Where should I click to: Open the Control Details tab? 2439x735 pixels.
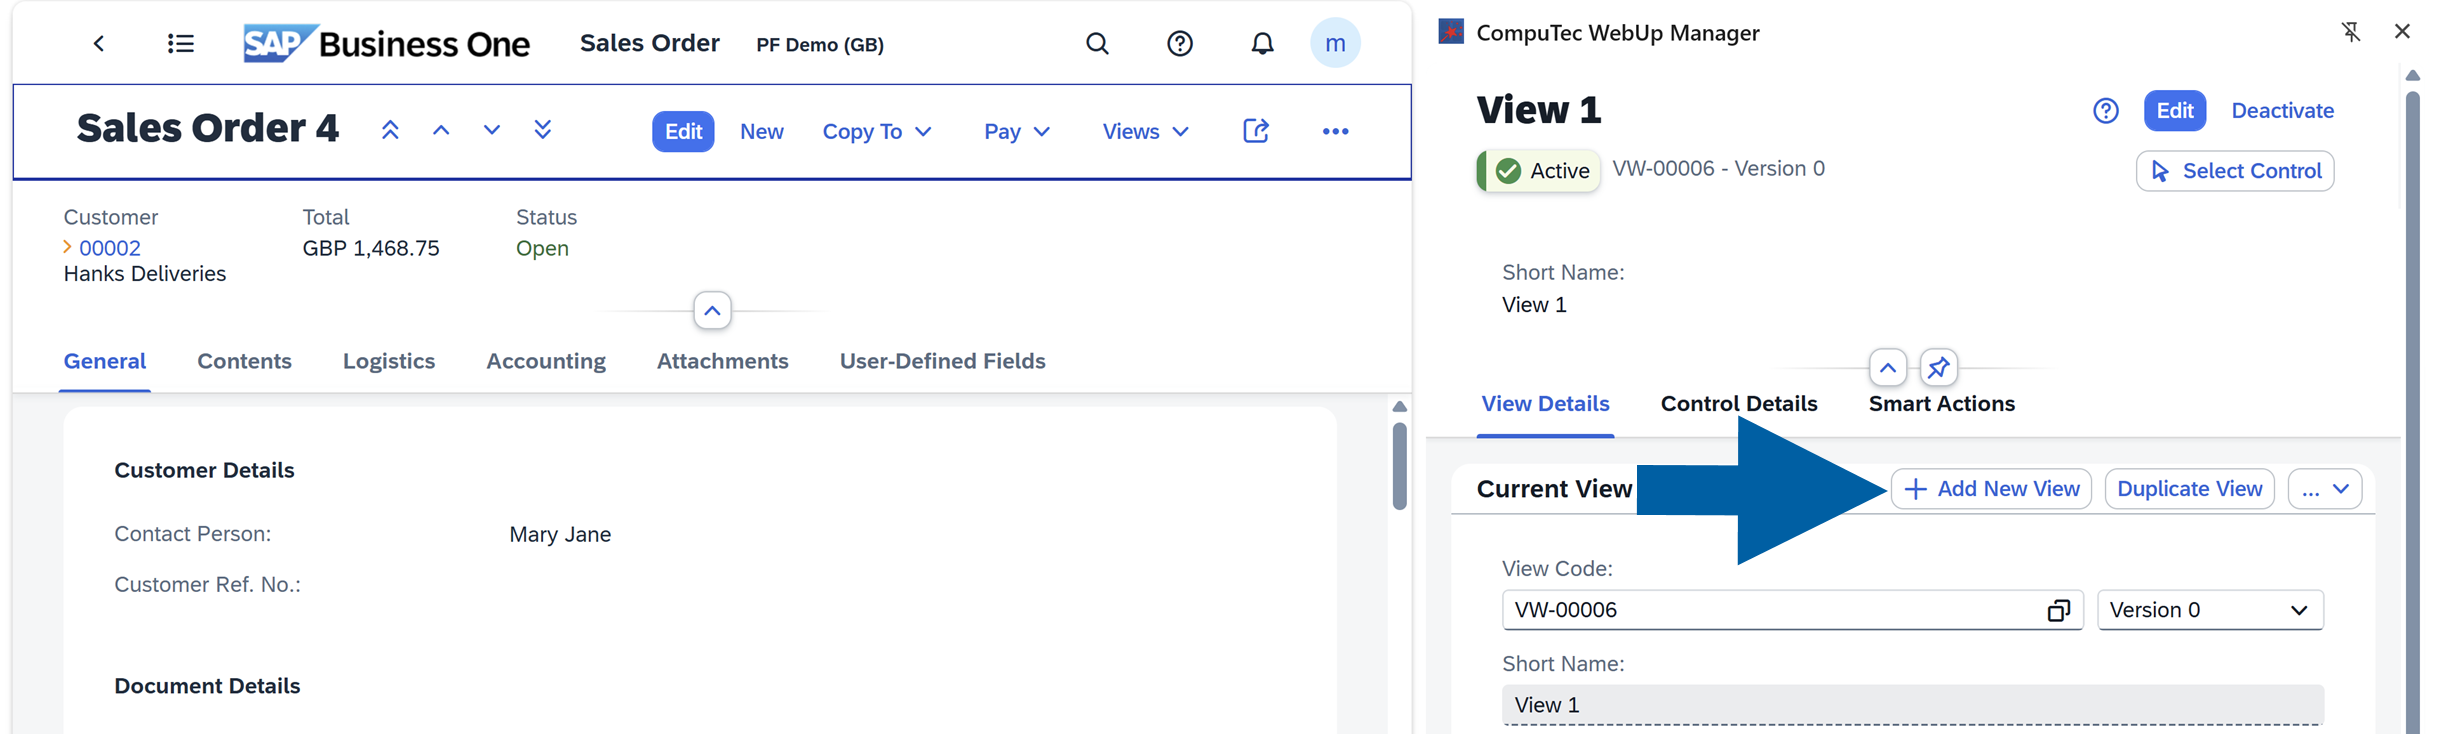(1739, 404)
